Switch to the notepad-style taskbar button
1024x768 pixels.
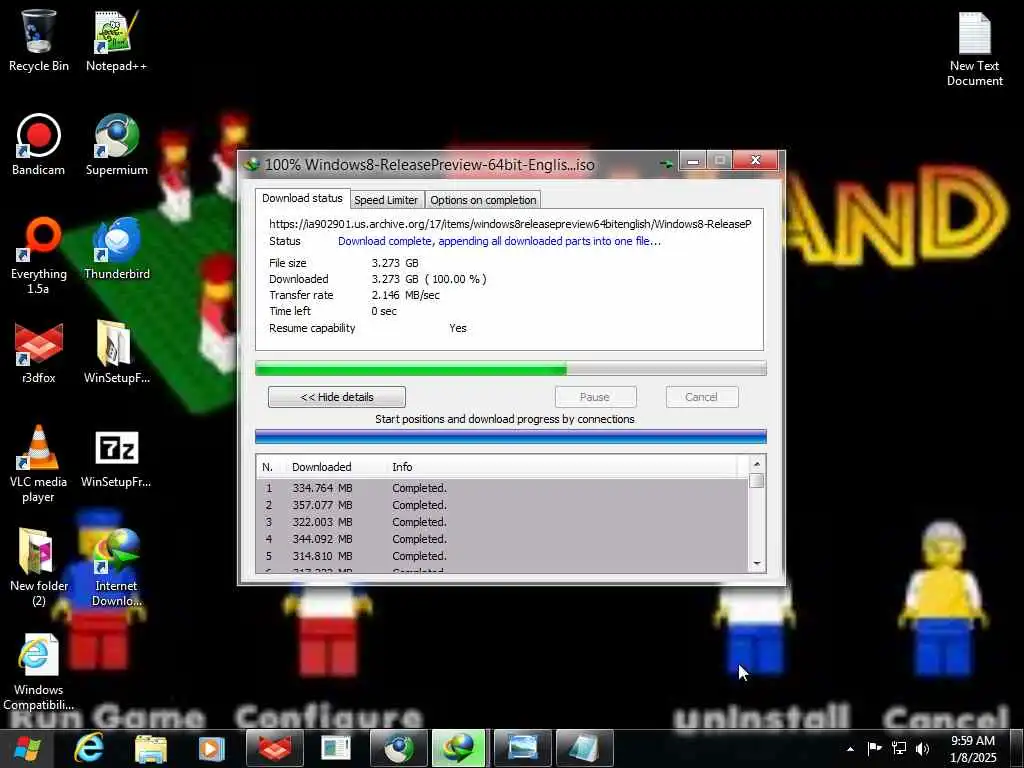(x=584, y=748)
